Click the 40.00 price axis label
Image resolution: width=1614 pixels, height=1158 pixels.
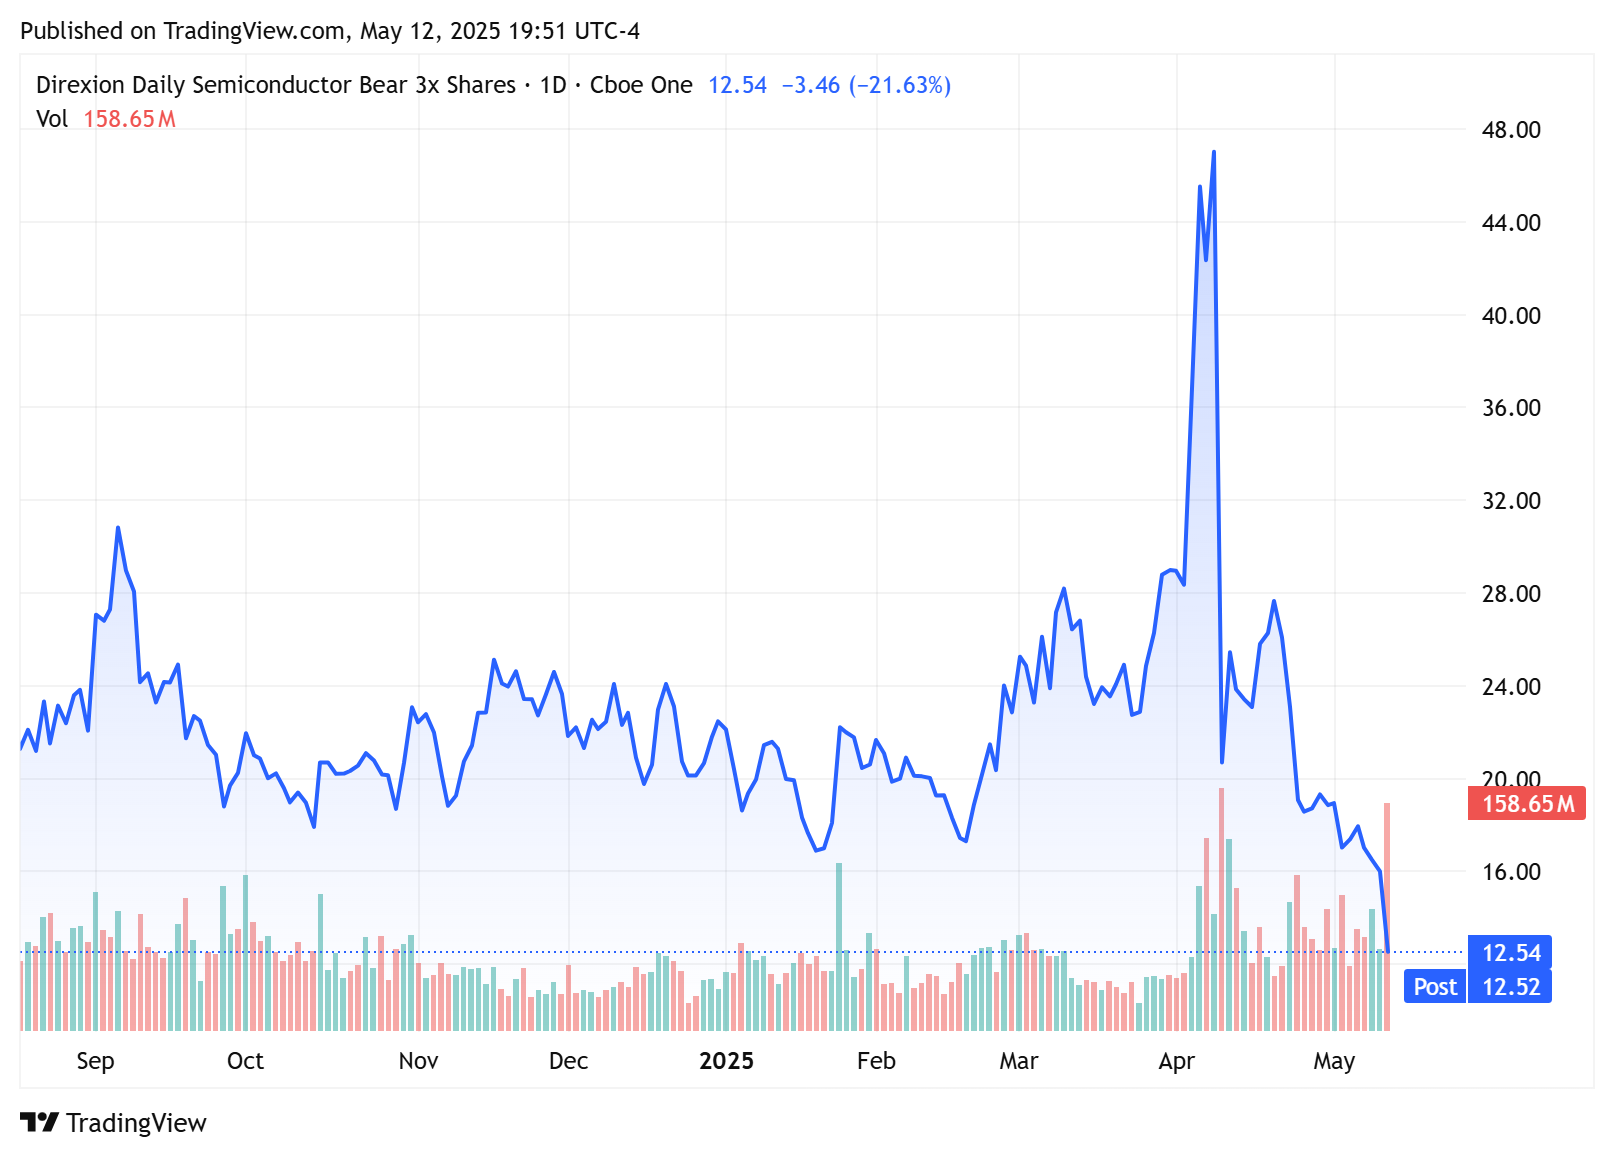[1511, 316]
